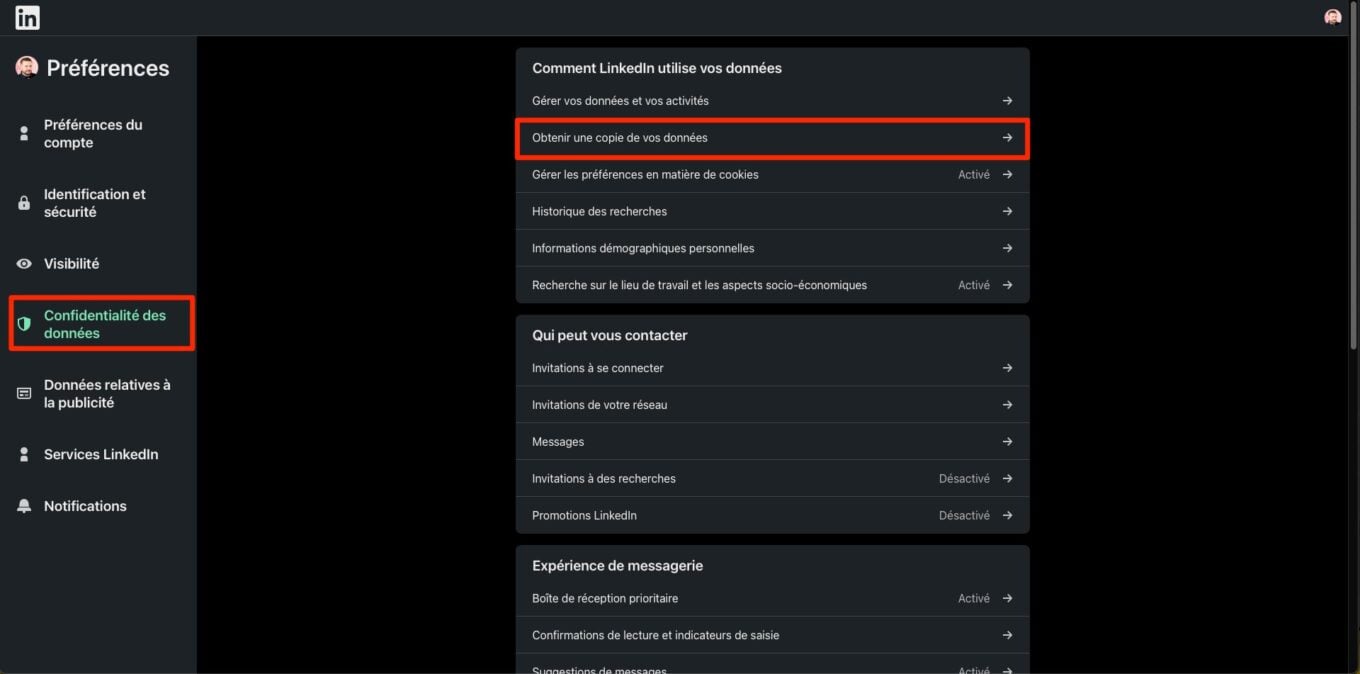Open Invitations de votre réseau
Image resolution: width=1360 pixels, height=674 pixels.
point(772,405)
